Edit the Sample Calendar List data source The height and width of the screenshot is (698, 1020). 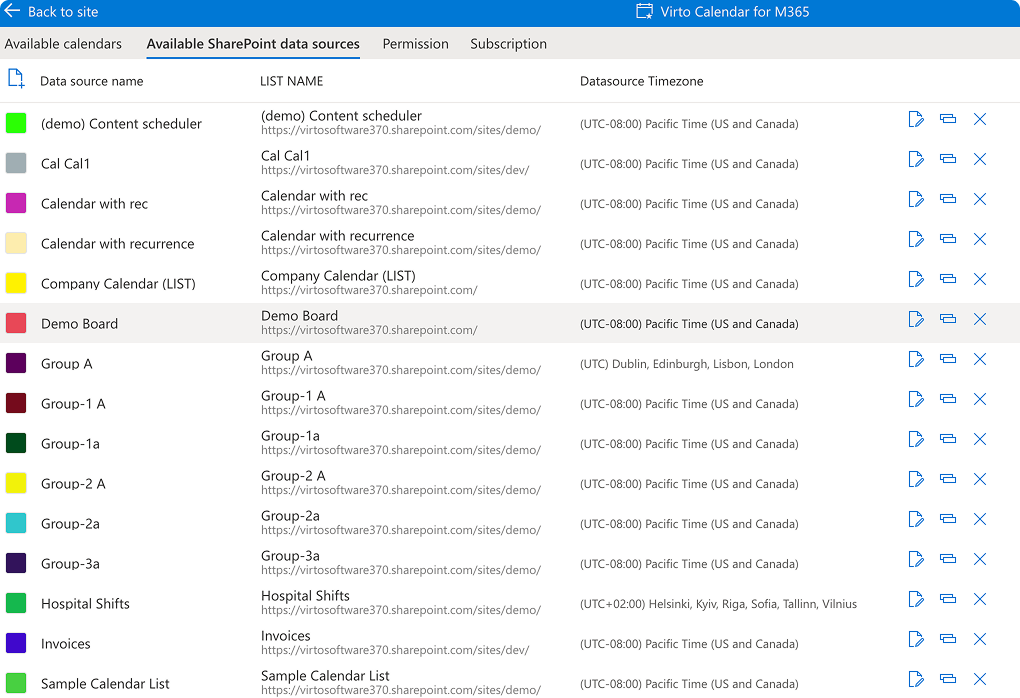point(916,679)
